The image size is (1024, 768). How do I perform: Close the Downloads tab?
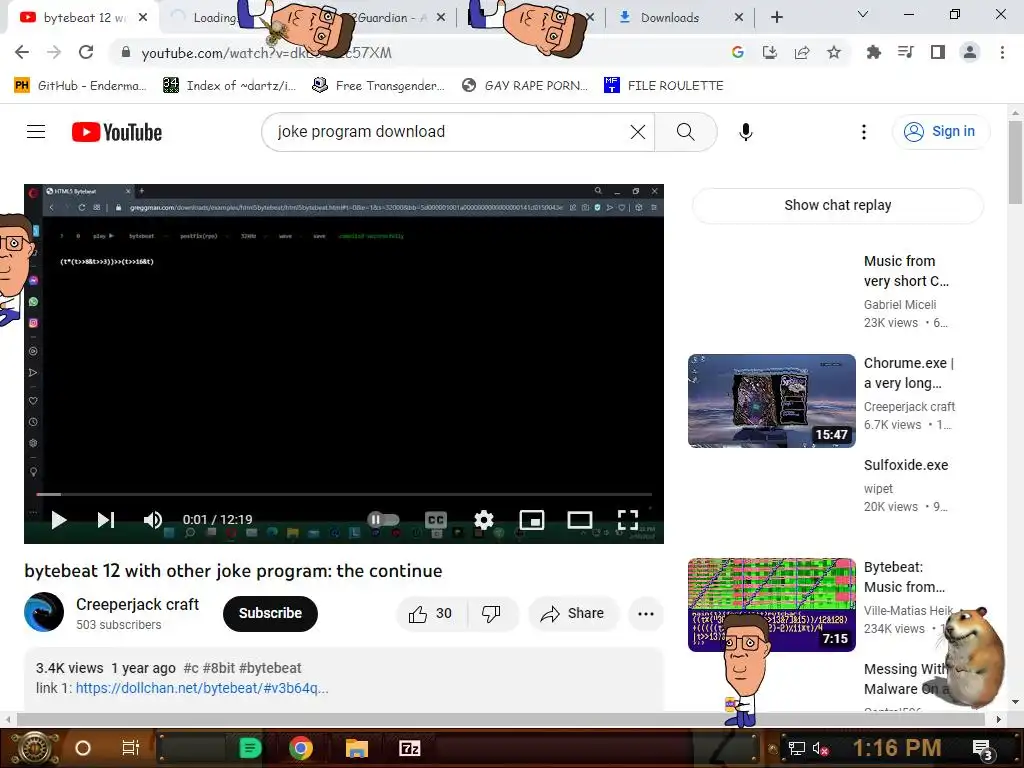pos(739,18)
